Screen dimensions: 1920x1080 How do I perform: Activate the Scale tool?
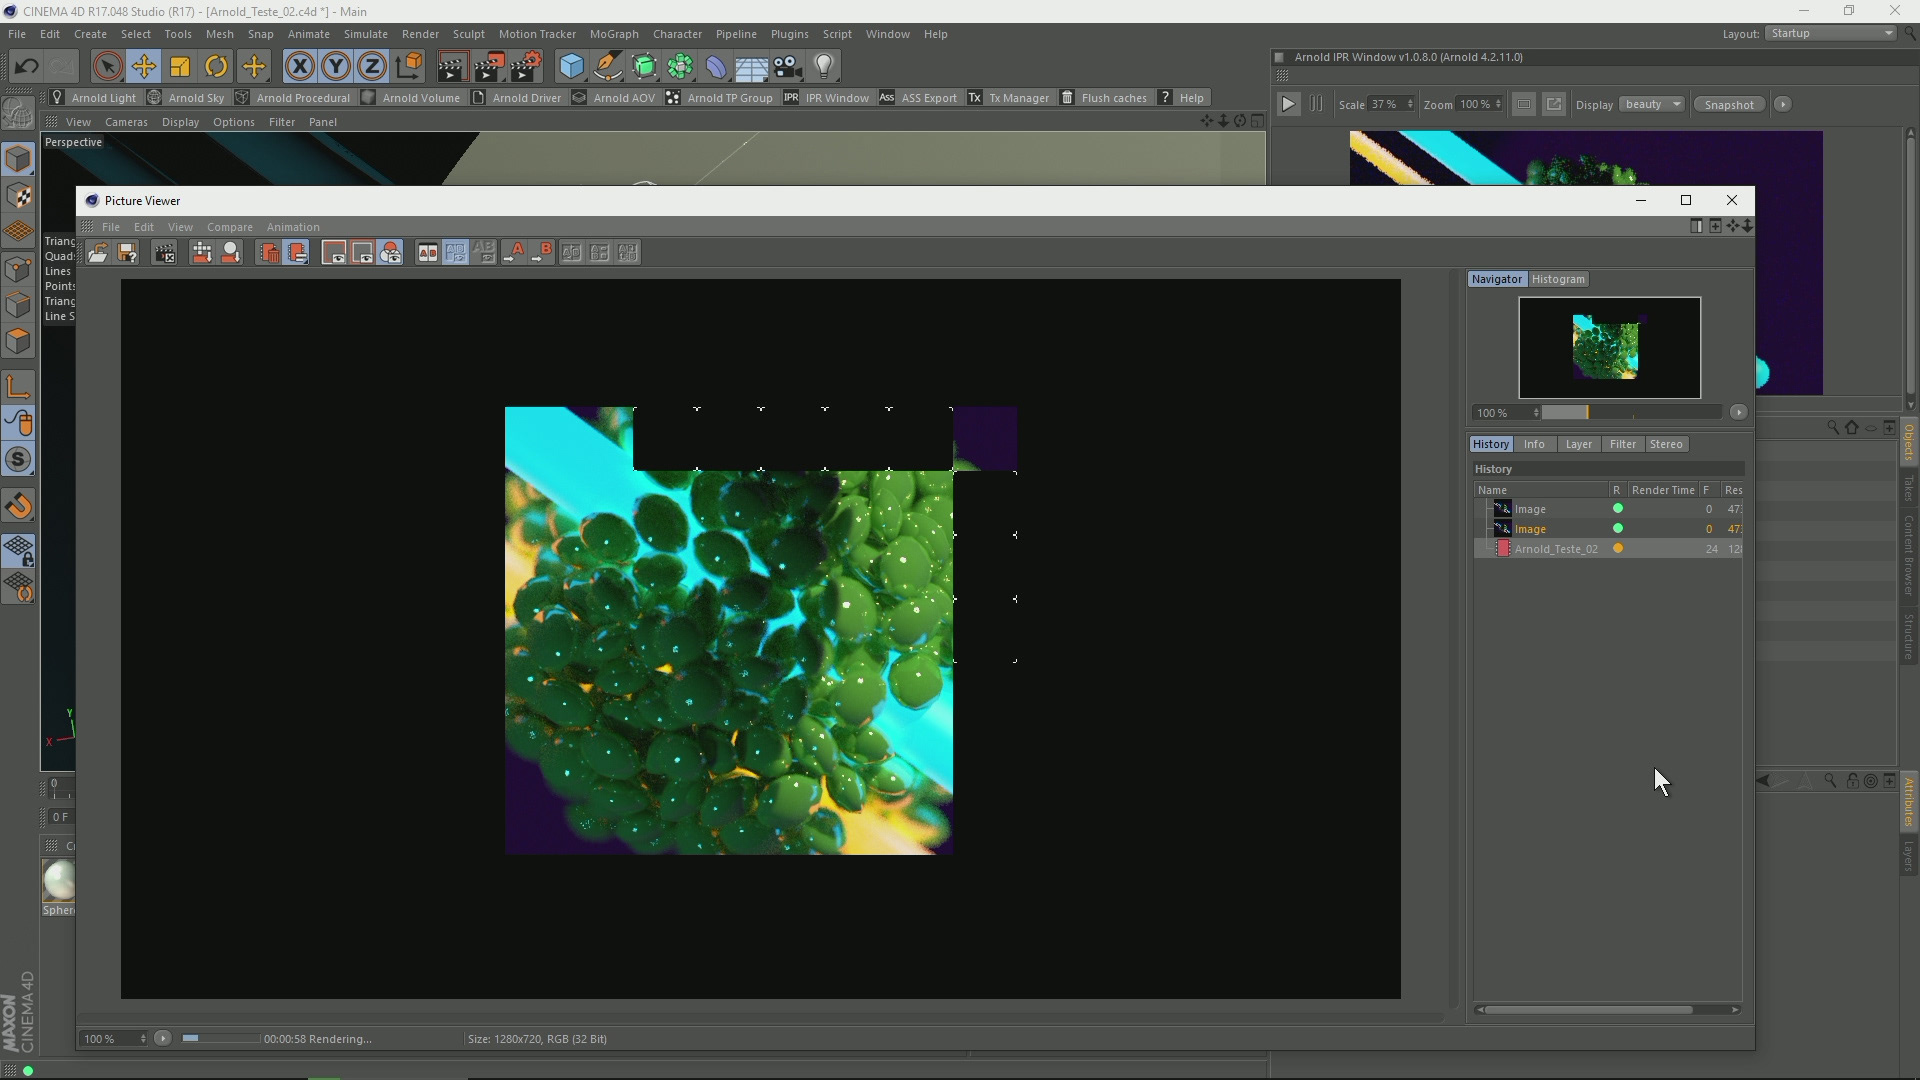pyautogui.click(x=180, y=67)
